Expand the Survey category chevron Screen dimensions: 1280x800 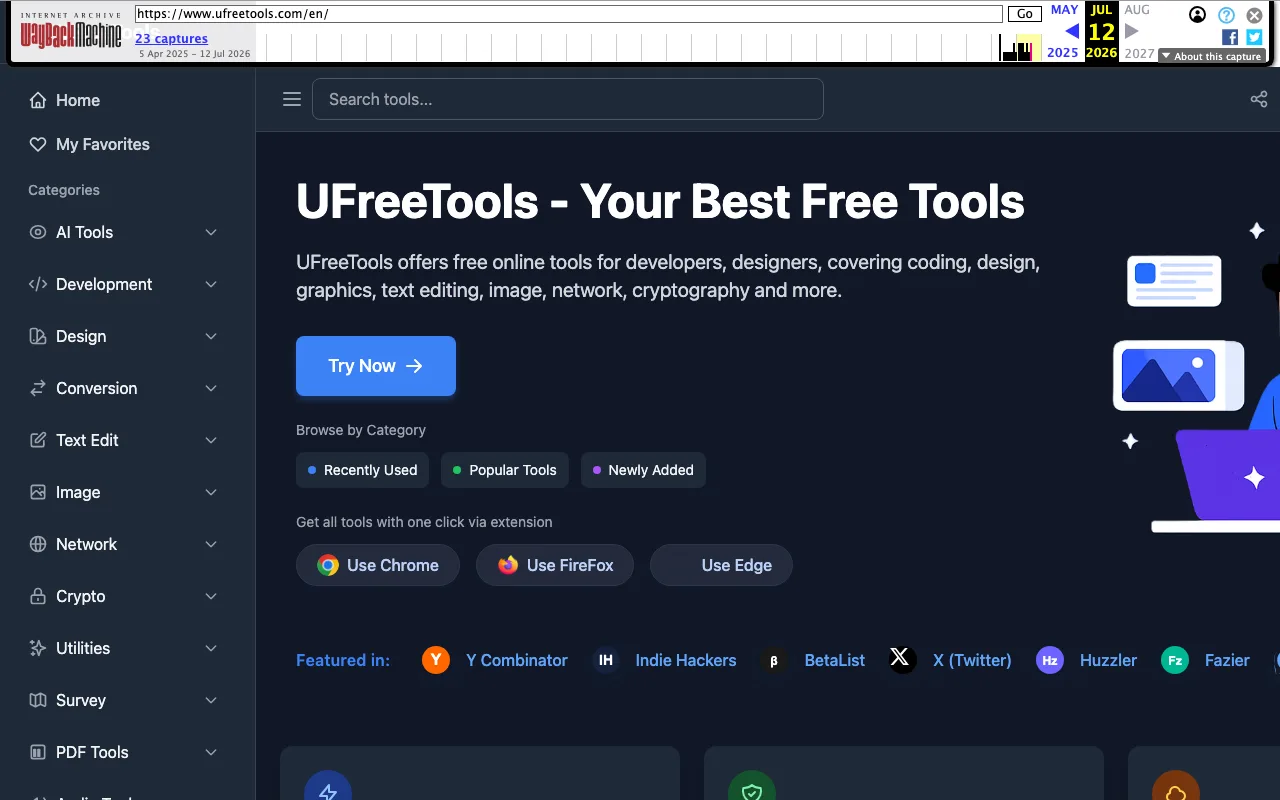tap(211, 700)
